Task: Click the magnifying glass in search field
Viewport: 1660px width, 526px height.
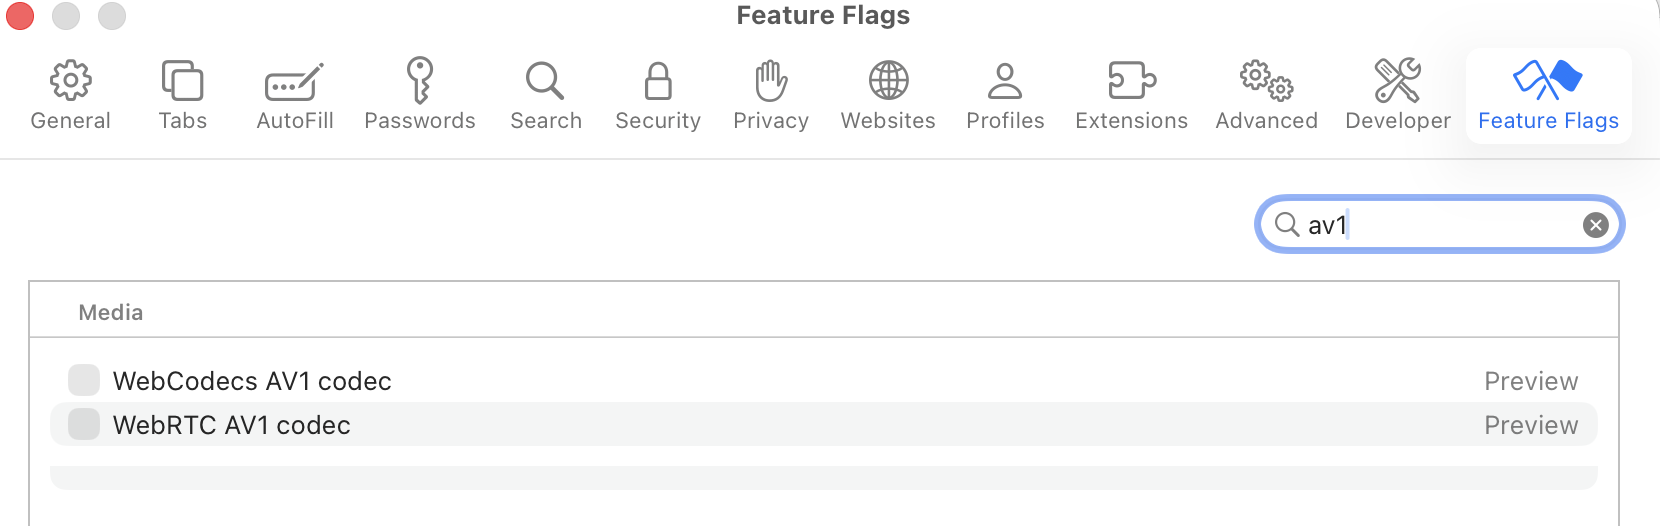Action: click(1287, 225)
